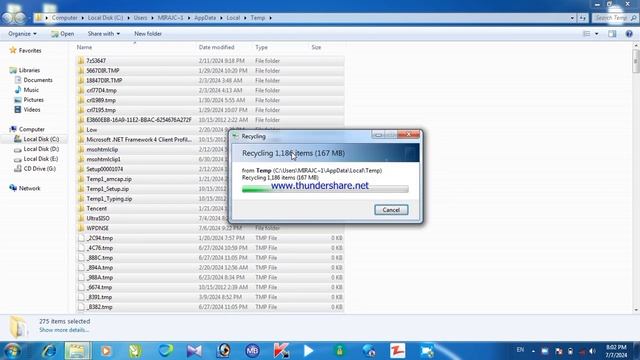Open the blue play arrow taskbar icon
This screenshot has width=640, height=360.
pyautogui.click(x=309, y=351)
